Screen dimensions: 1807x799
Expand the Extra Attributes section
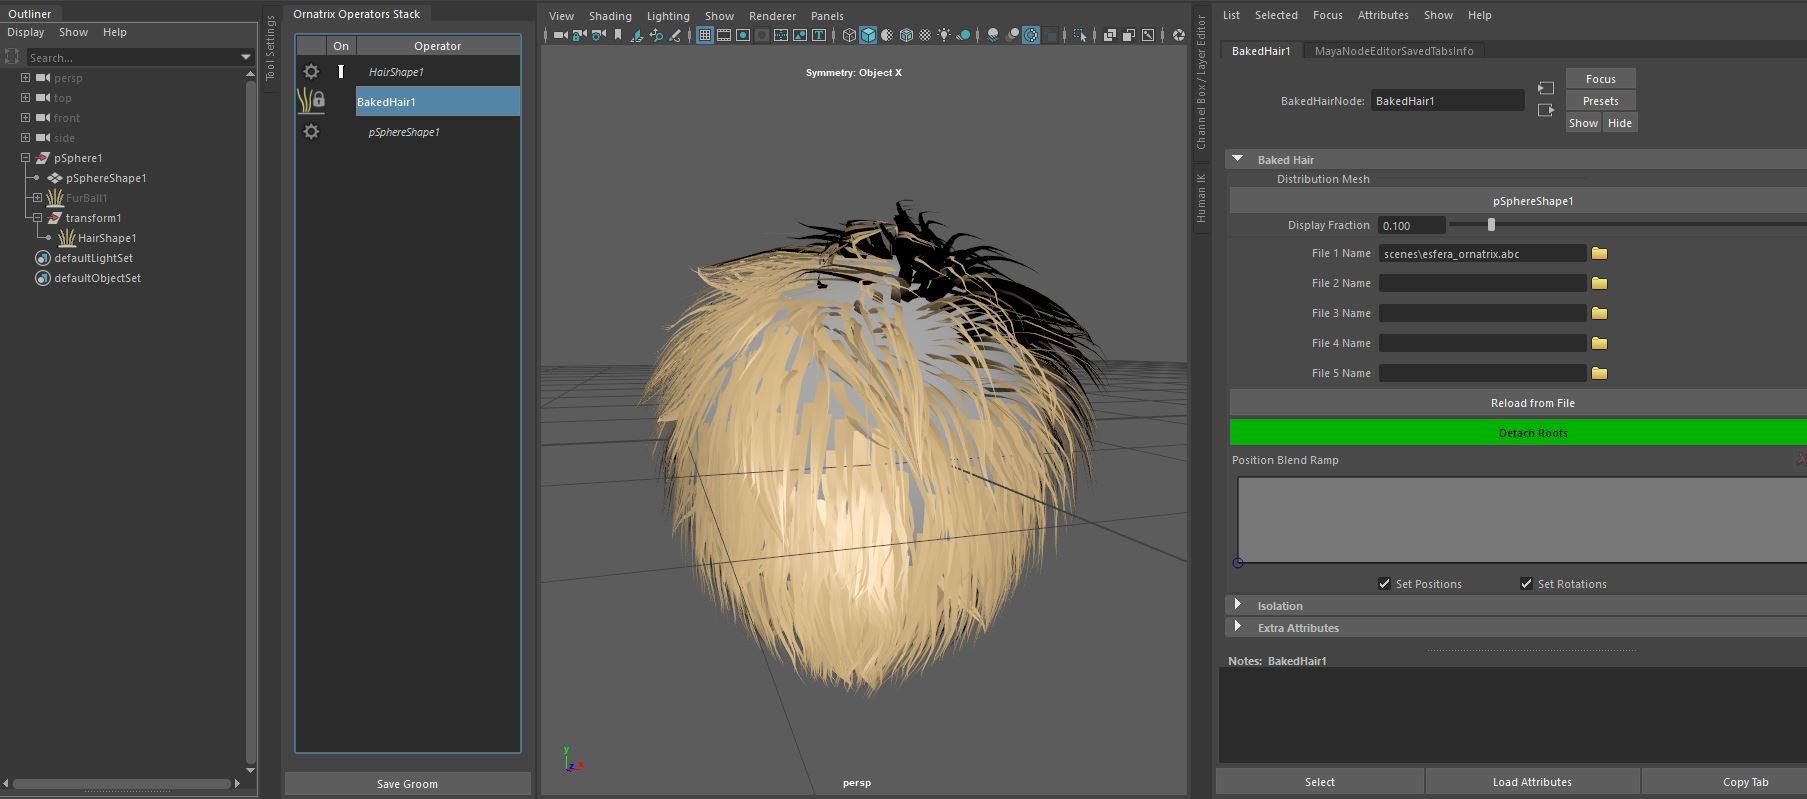pos(1238,627)
